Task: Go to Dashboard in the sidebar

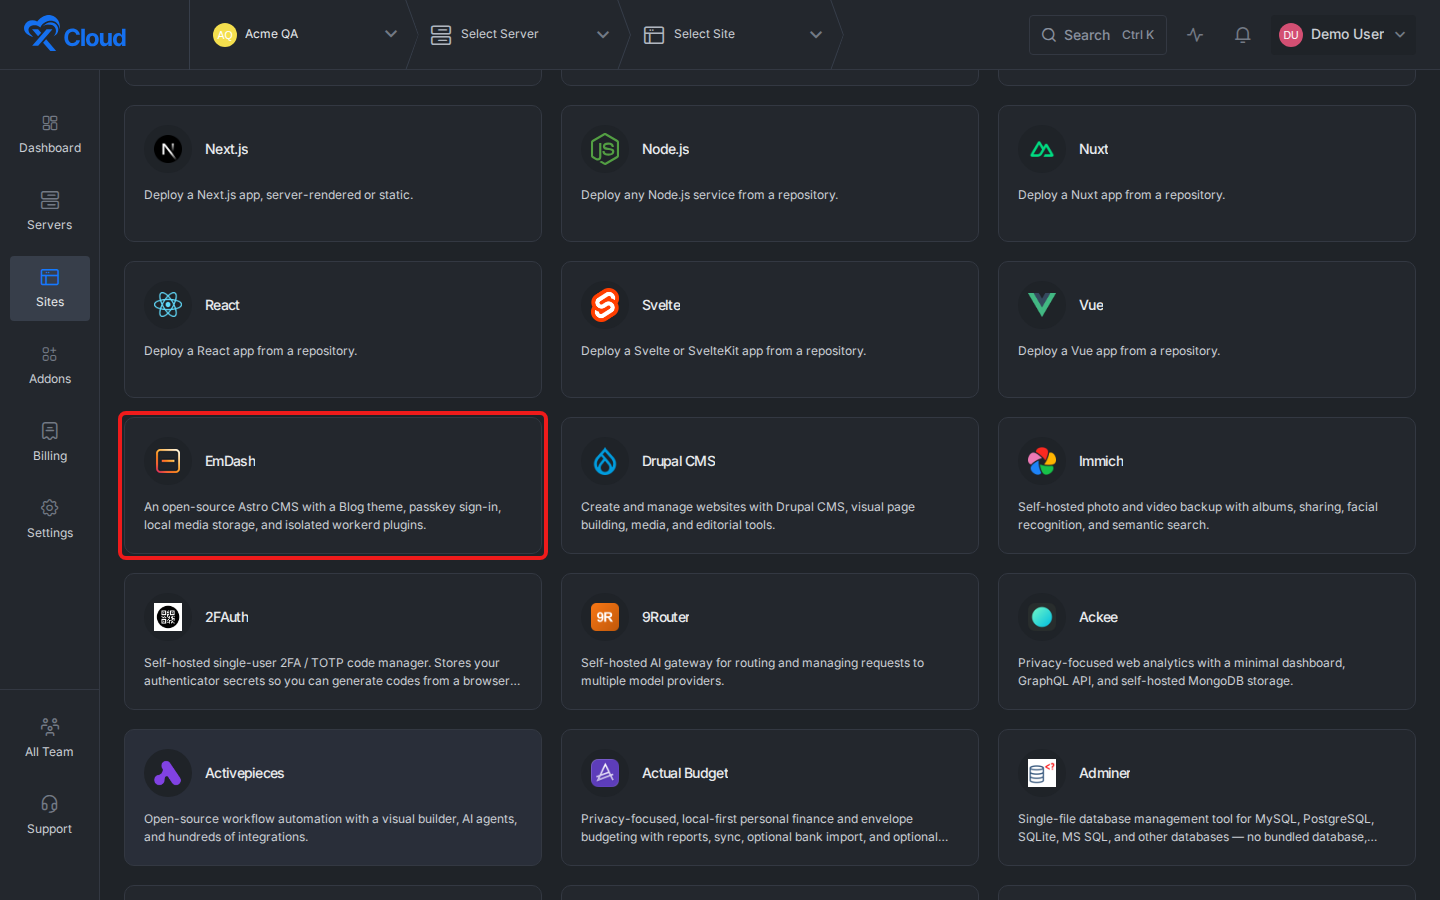Action: pos(50,134)
